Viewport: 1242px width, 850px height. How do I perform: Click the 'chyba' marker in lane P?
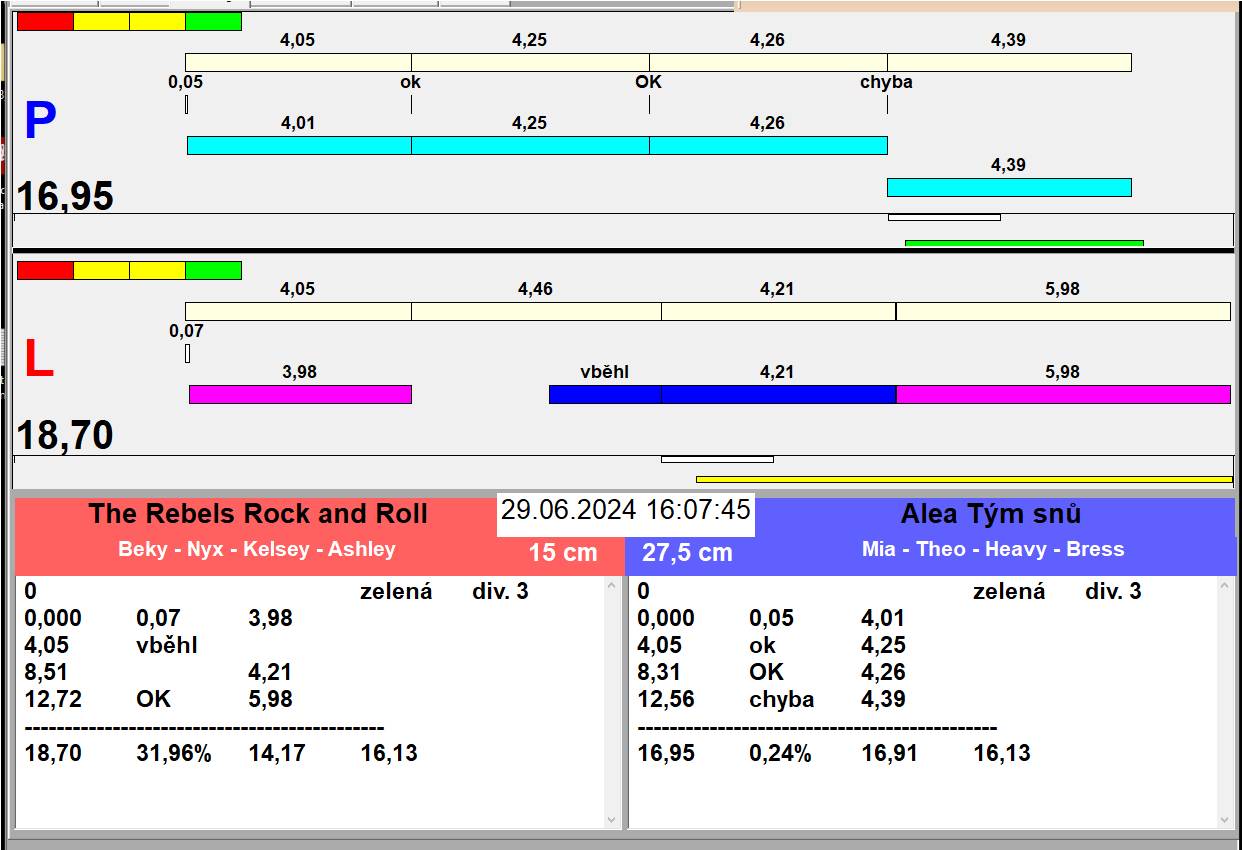click(x=886, y=82)
